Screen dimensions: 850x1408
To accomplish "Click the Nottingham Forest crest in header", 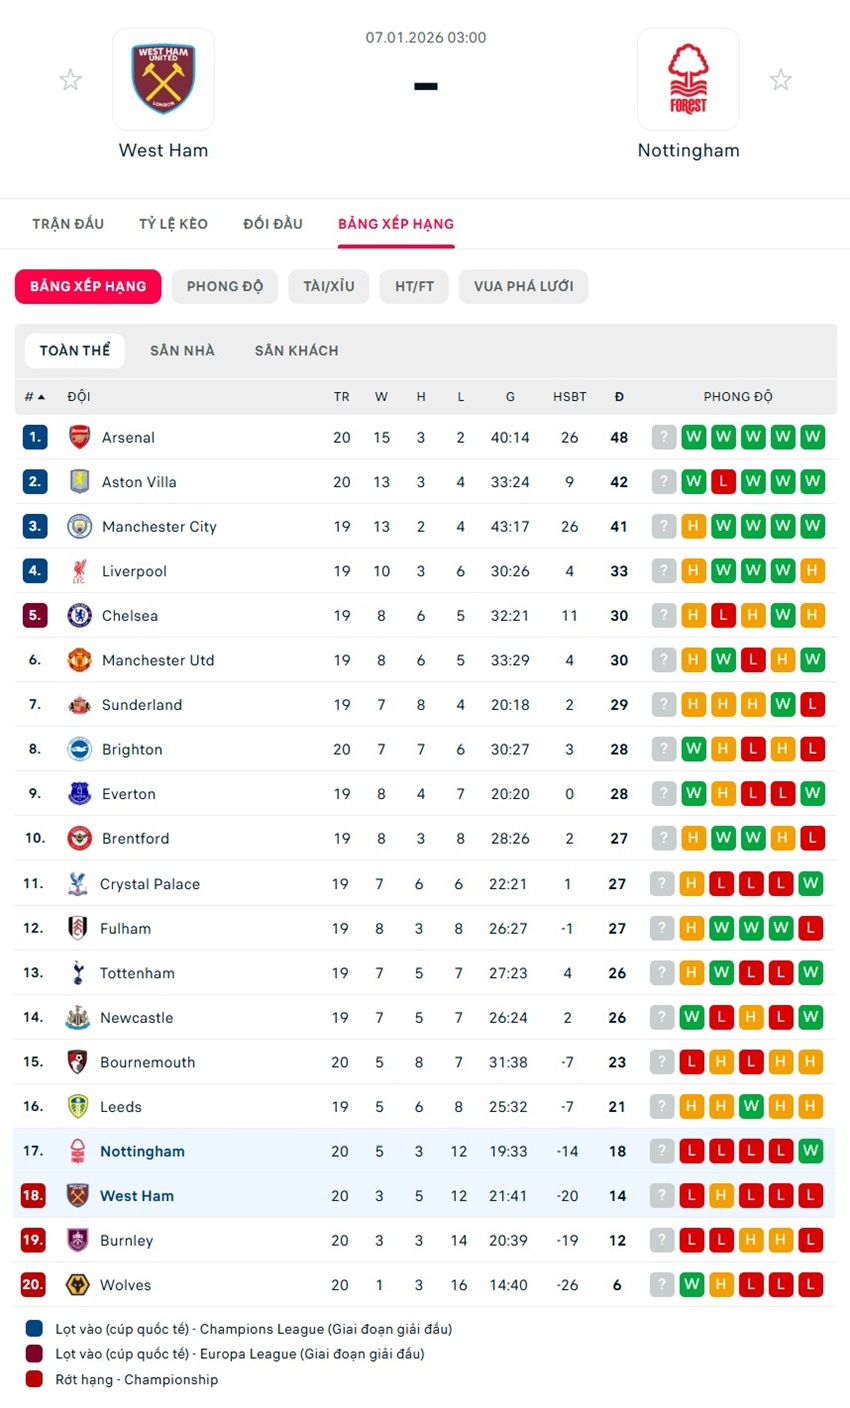I will [x=688, y=79].
